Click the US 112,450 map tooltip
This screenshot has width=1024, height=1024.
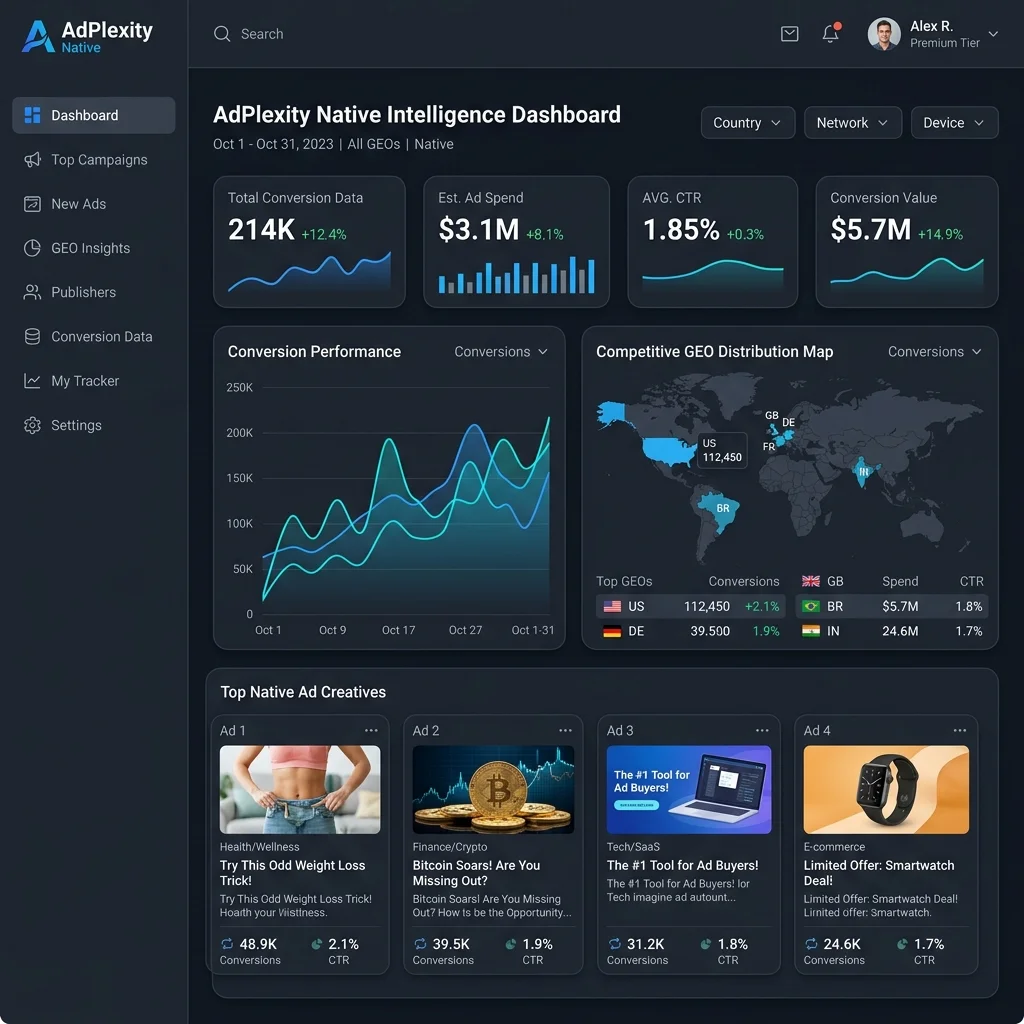click(x=722, y=450)
